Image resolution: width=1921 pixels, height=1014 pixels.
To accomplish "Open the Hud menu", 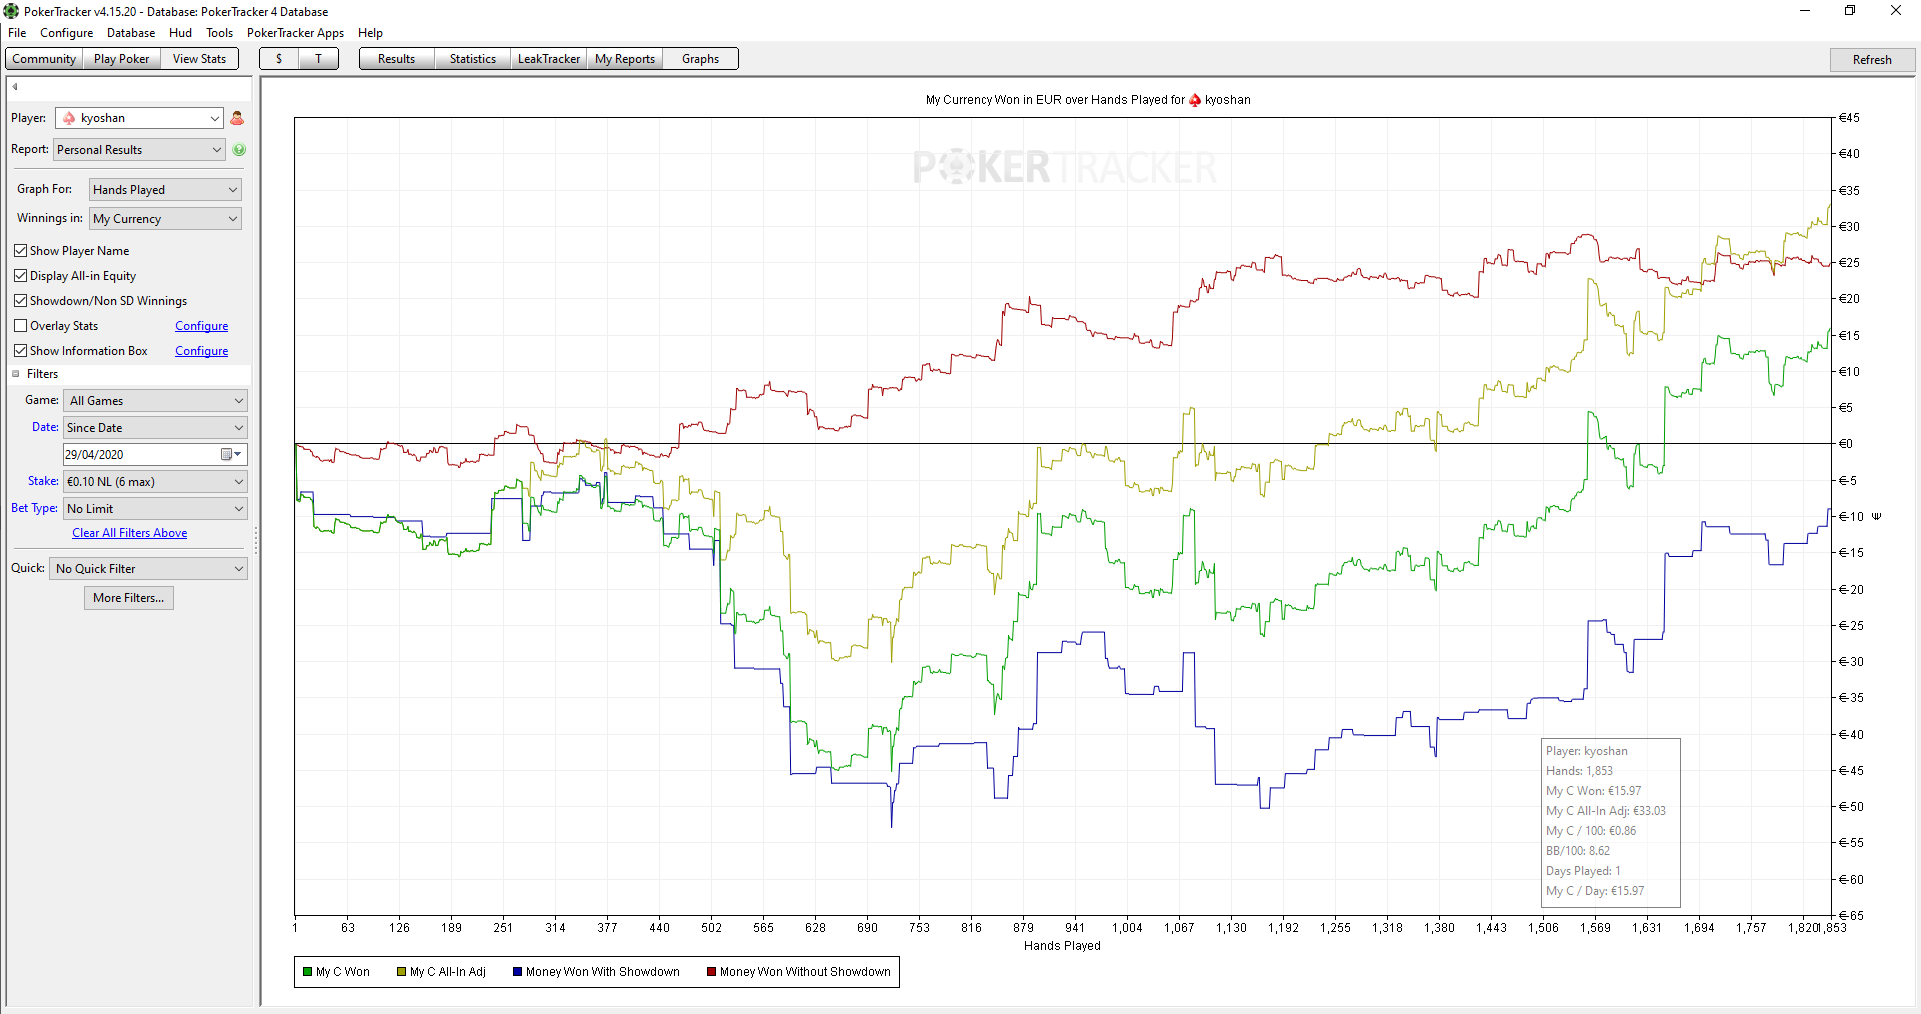I will 180,33.
